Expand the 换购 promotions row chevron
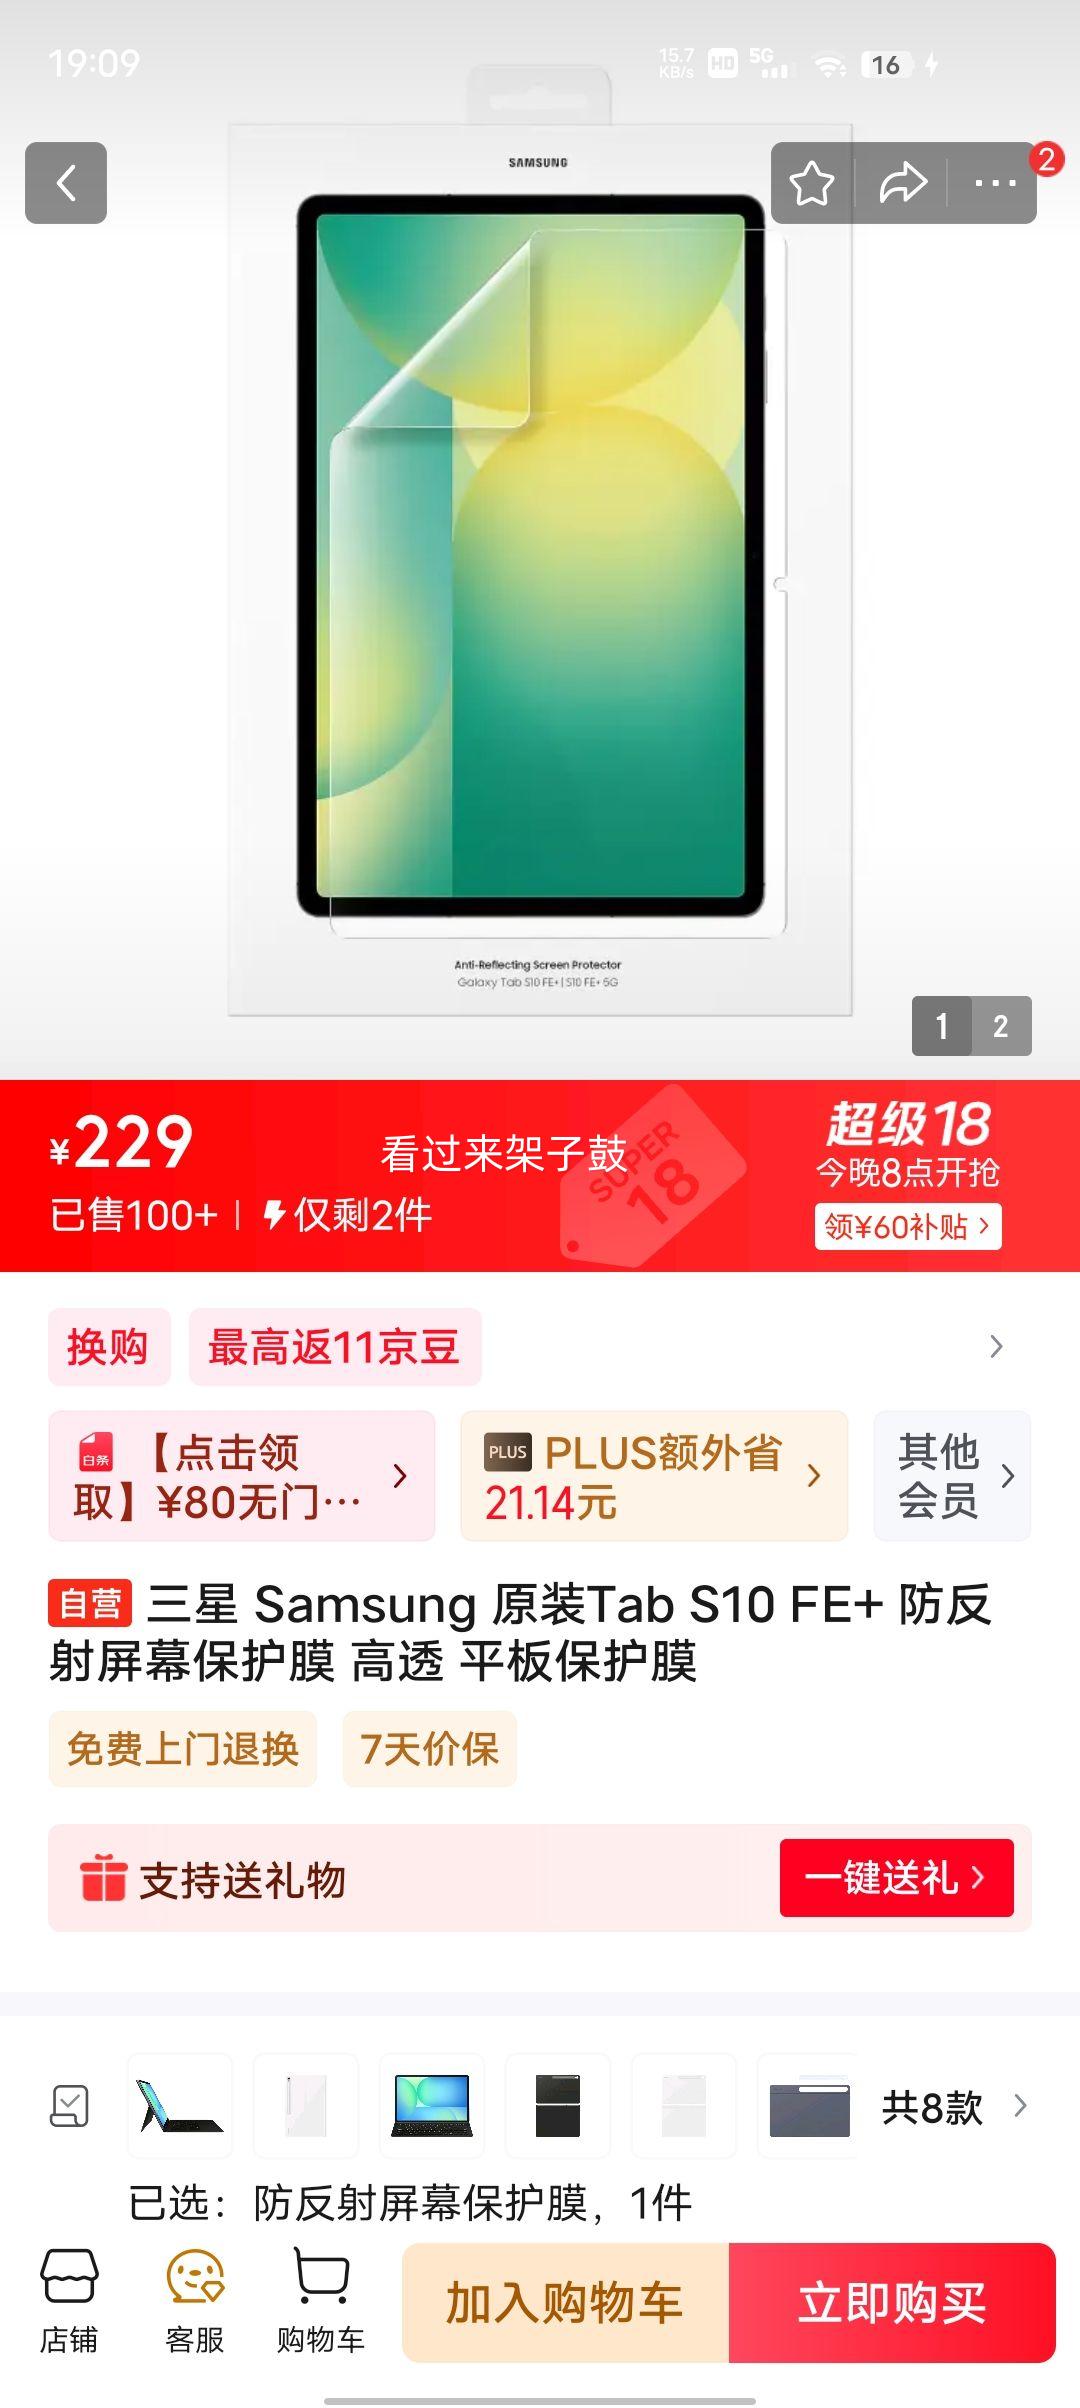Image resolution: width=1080 pixels, height=2408 pixels. click(x=996, y=1347)
